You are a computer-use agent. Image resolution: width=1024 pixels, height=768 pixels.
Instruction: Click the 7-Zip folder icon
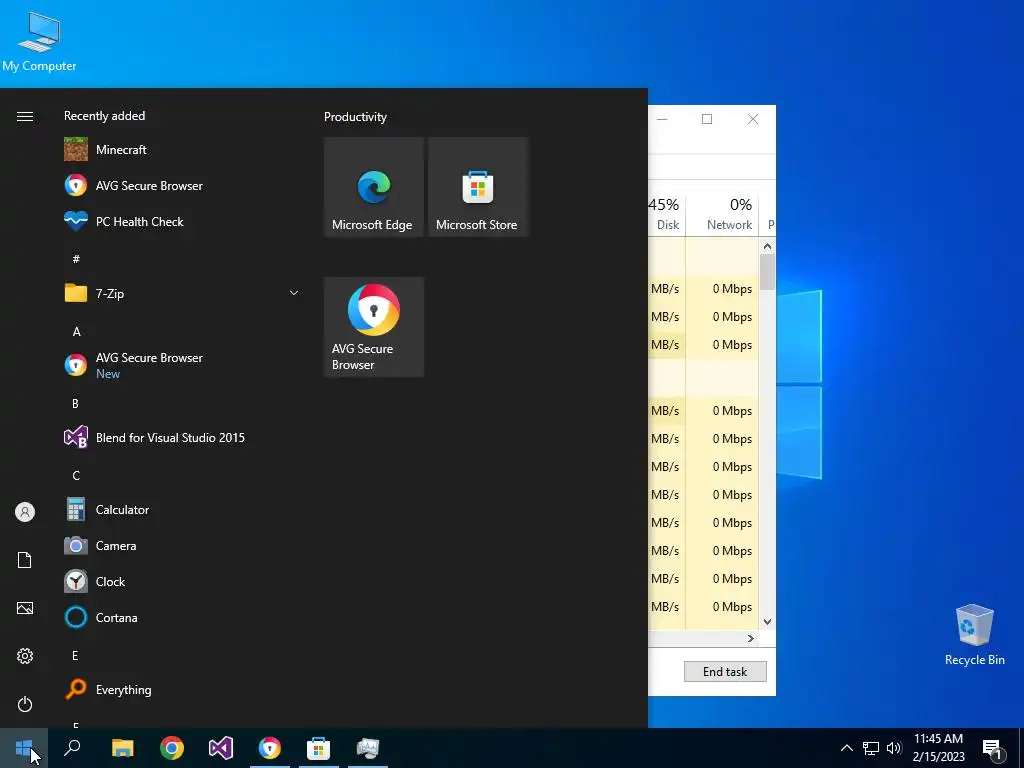click(x=76, y=293)
